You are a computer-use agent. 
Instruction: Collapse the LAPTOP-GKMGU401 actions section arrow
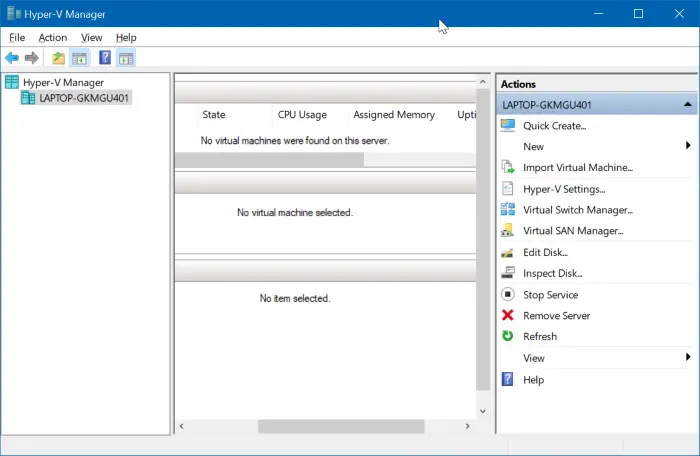click(x=688, y=105)
